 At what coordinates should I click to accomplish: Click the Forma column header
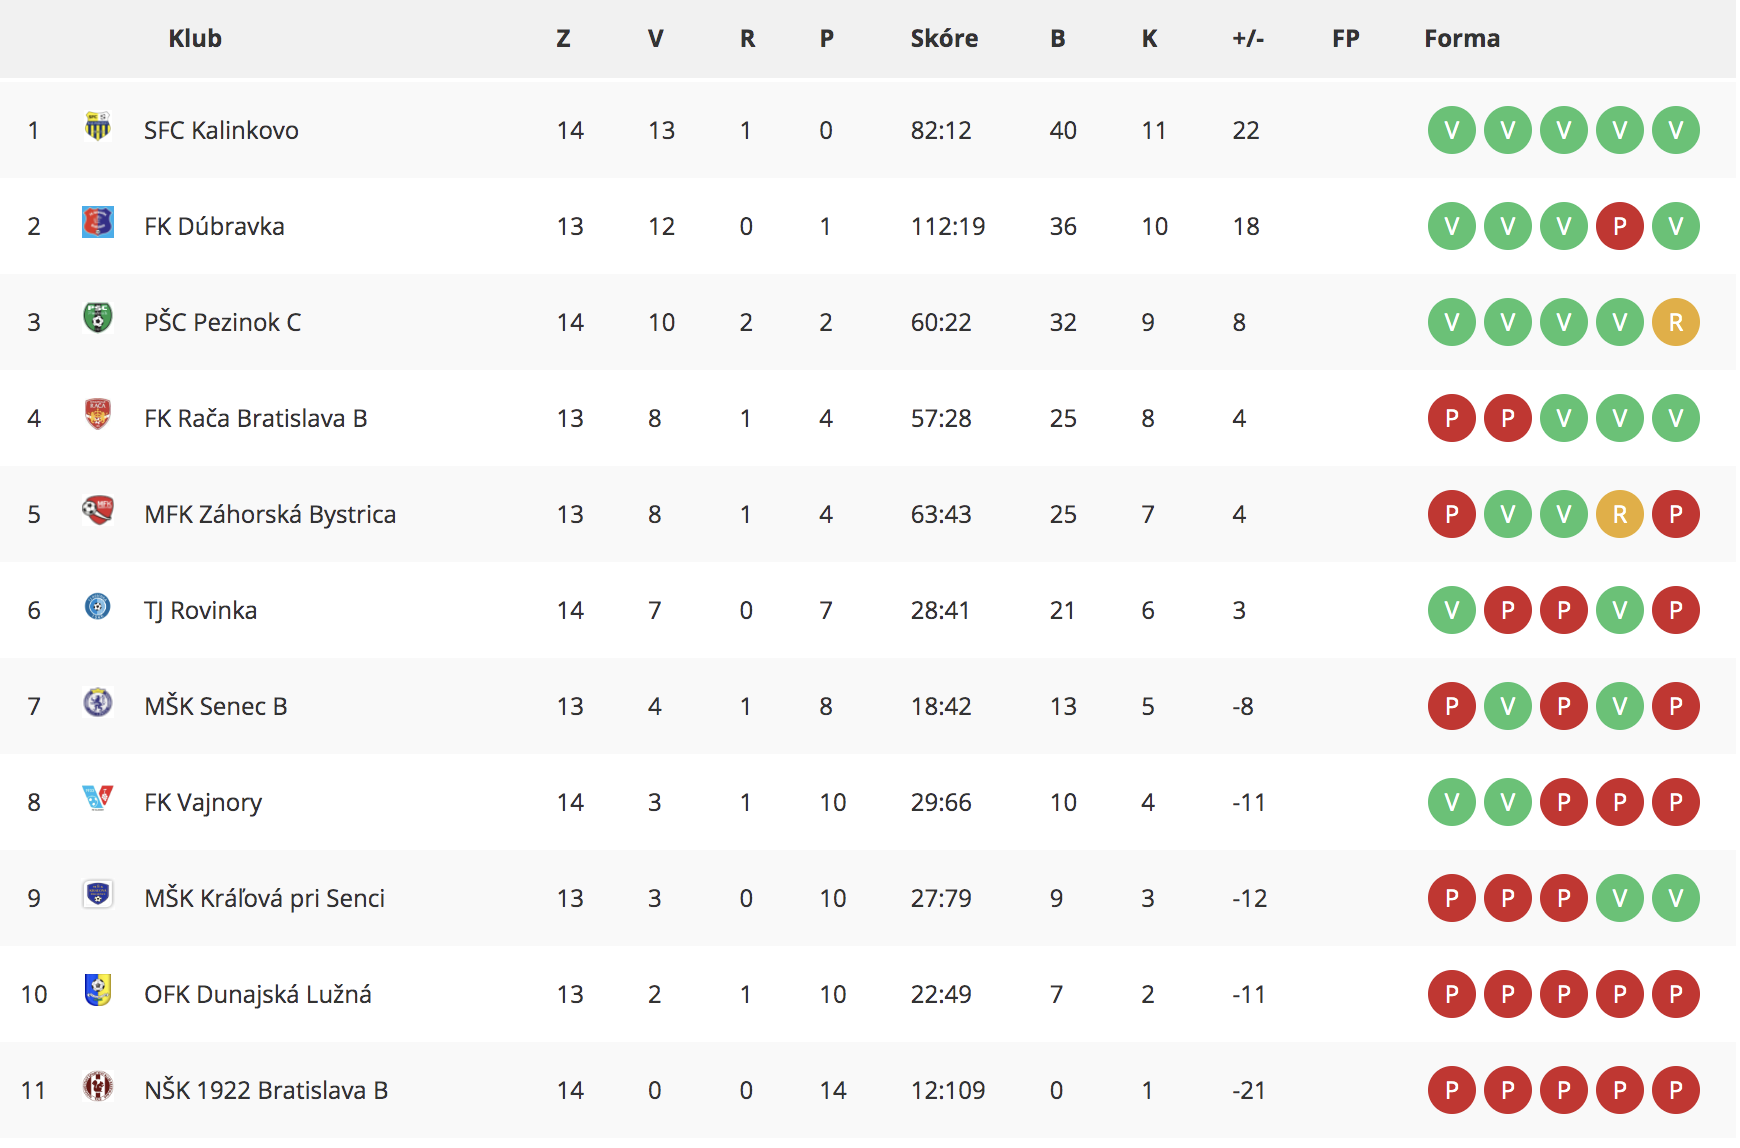click(1462, 39)
